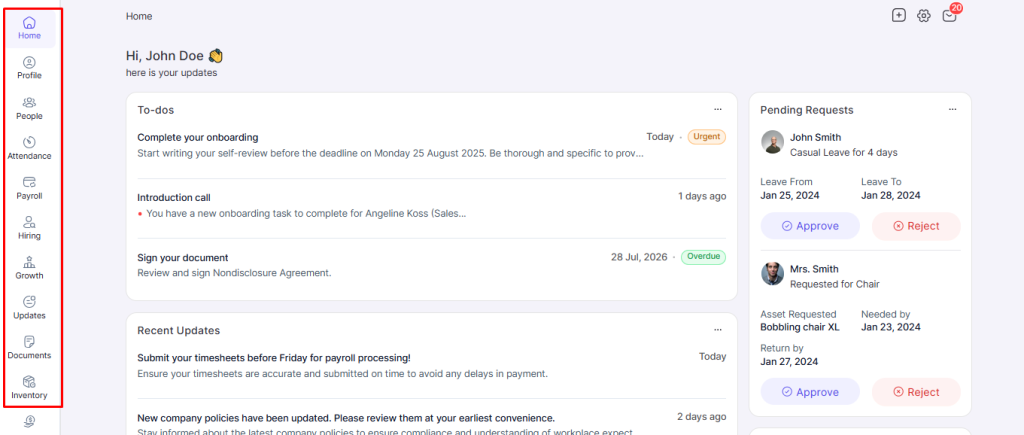
Task: Open the Profile sidebar icon
Action: (x=29, y=68)
